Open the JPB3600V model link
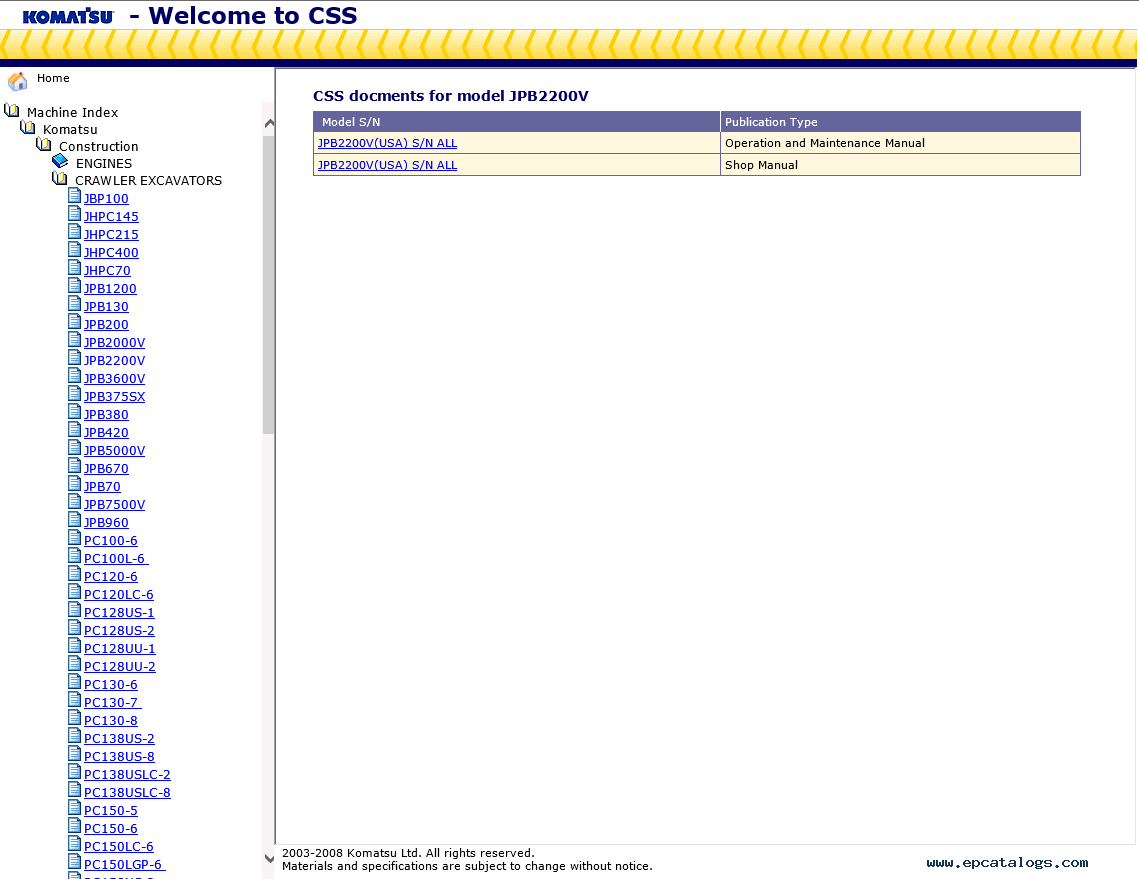 (114, 378)
